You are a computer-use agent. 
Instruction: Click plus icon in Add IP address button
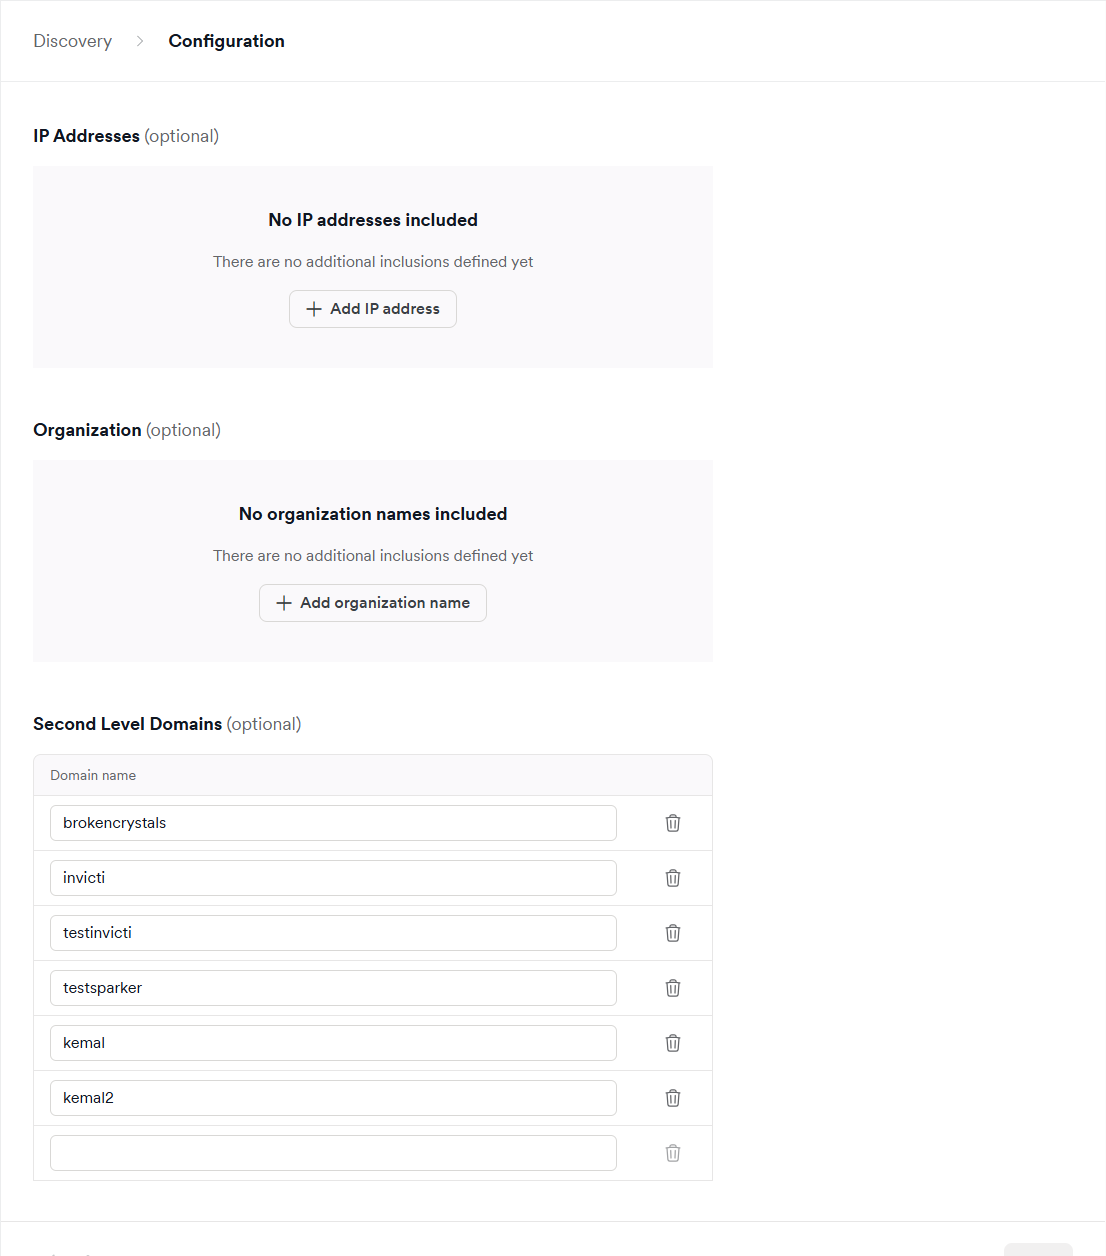[x=314, y=309]
